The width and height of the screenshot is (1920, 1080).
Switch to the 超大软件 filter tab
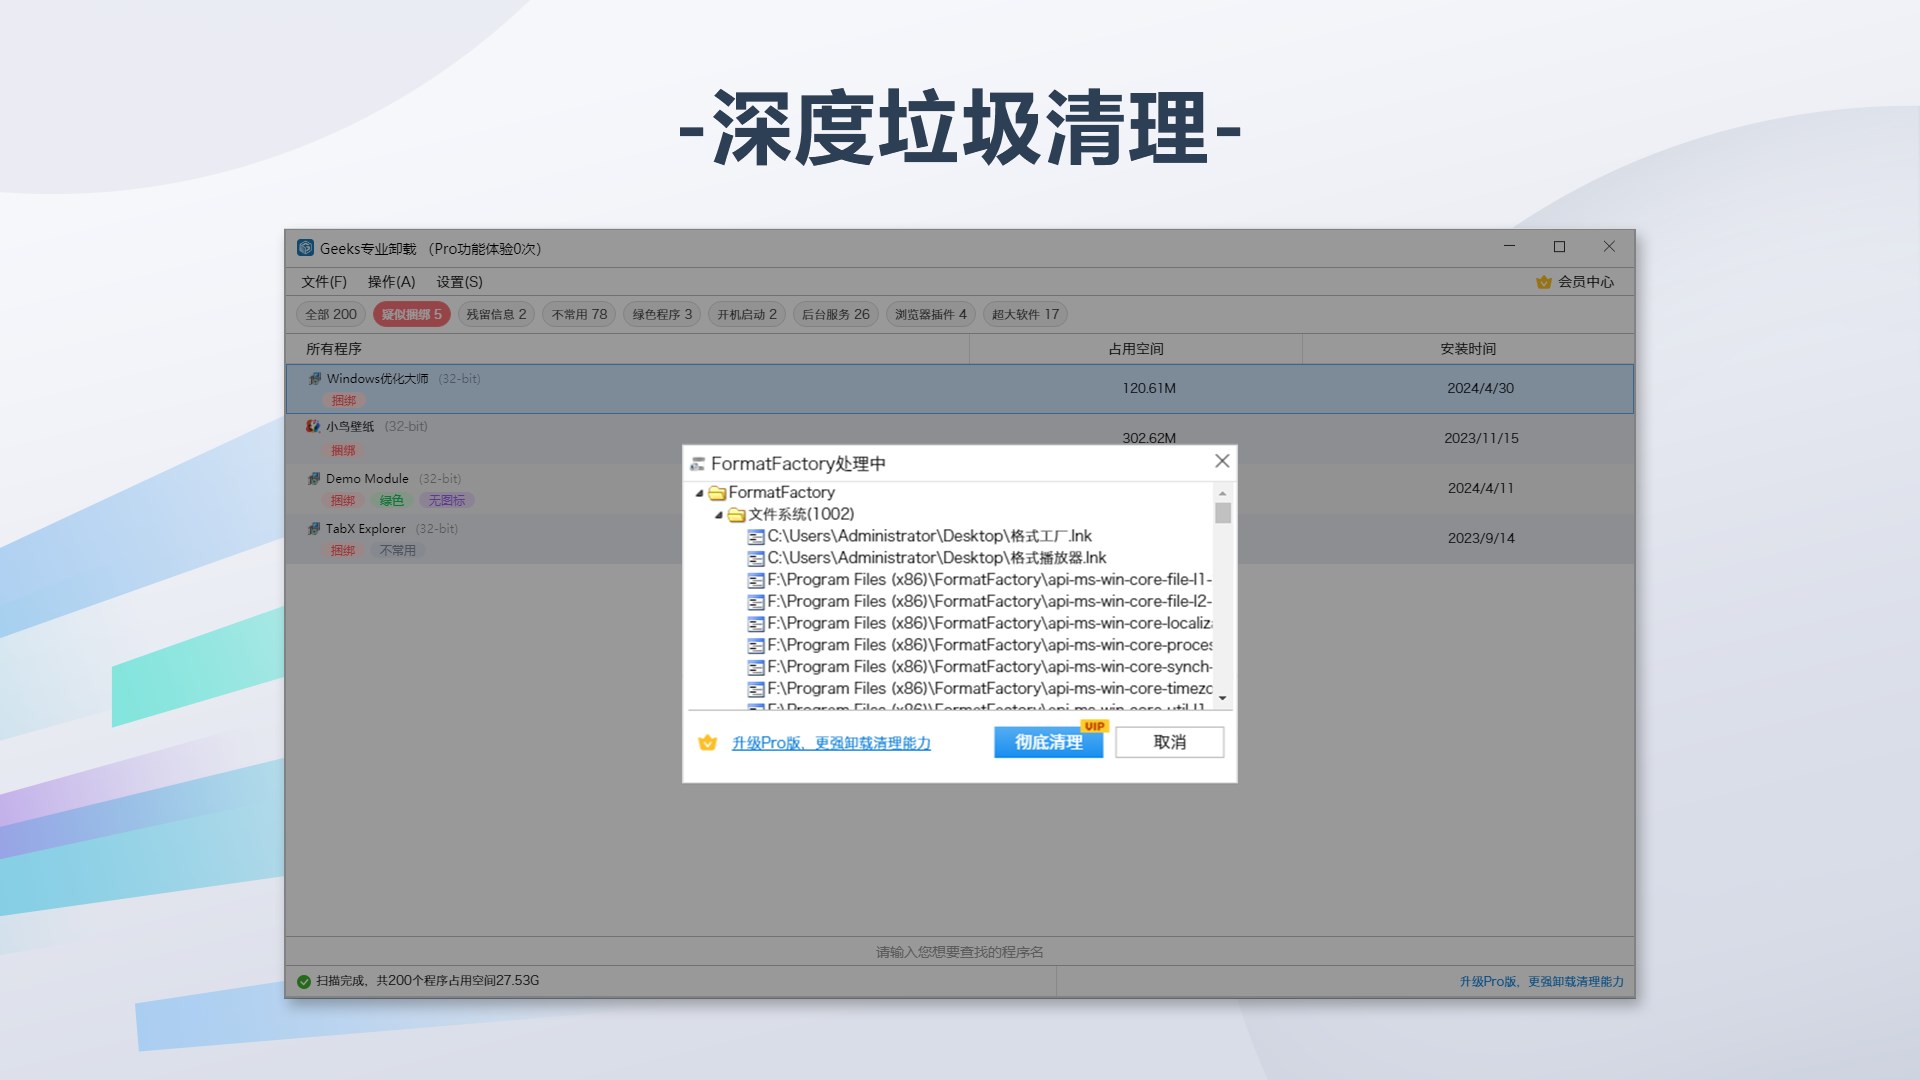(x=1025, y=314)
